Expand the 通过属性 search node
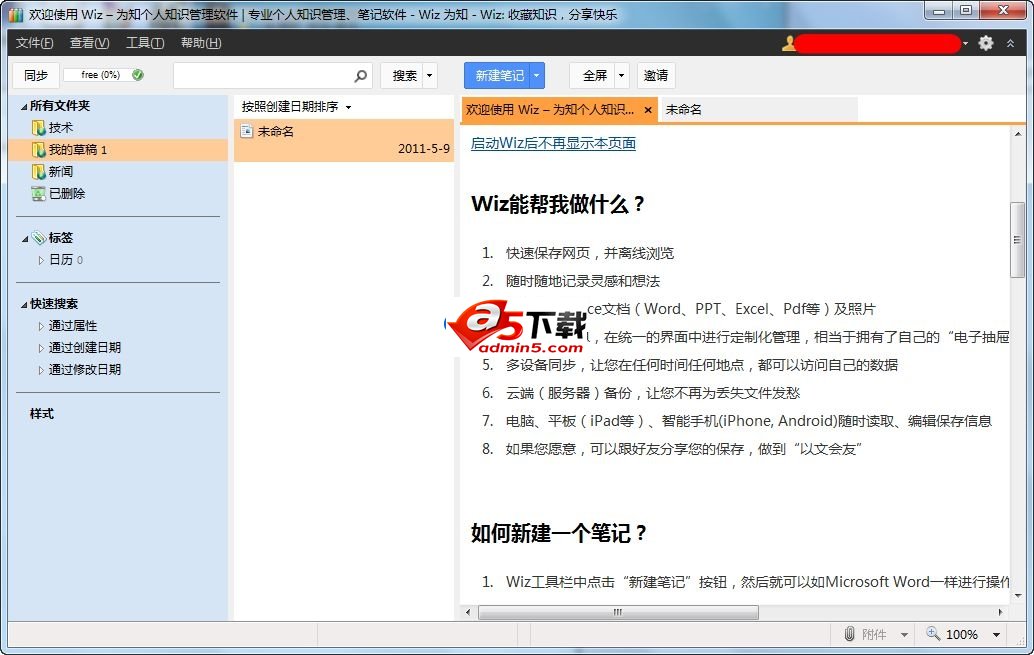The width and height of the screenshot is (1034, 655). [41, 327]
